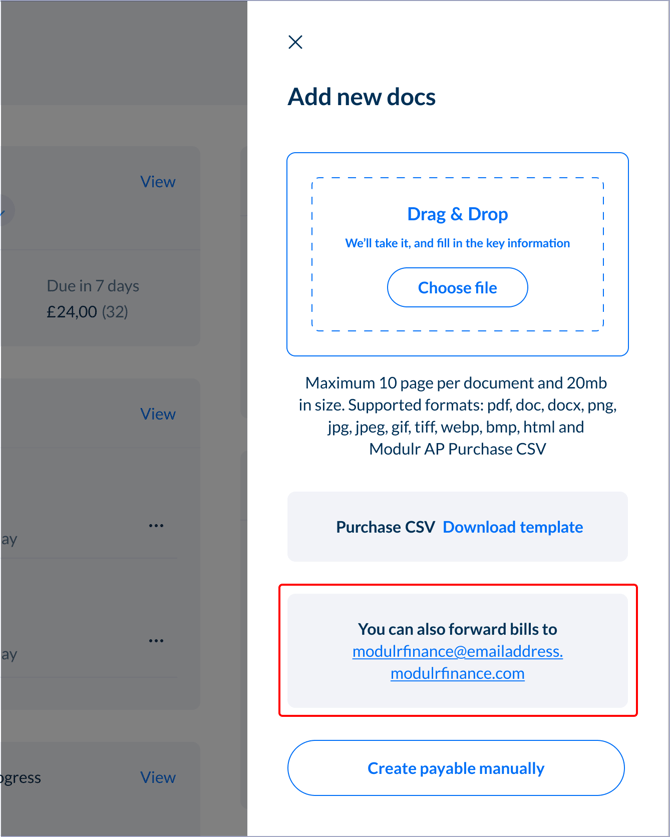The width and height of the screenshot is (670, 837).
Task: View the Due in 7 days card
Action: (157, 181)
